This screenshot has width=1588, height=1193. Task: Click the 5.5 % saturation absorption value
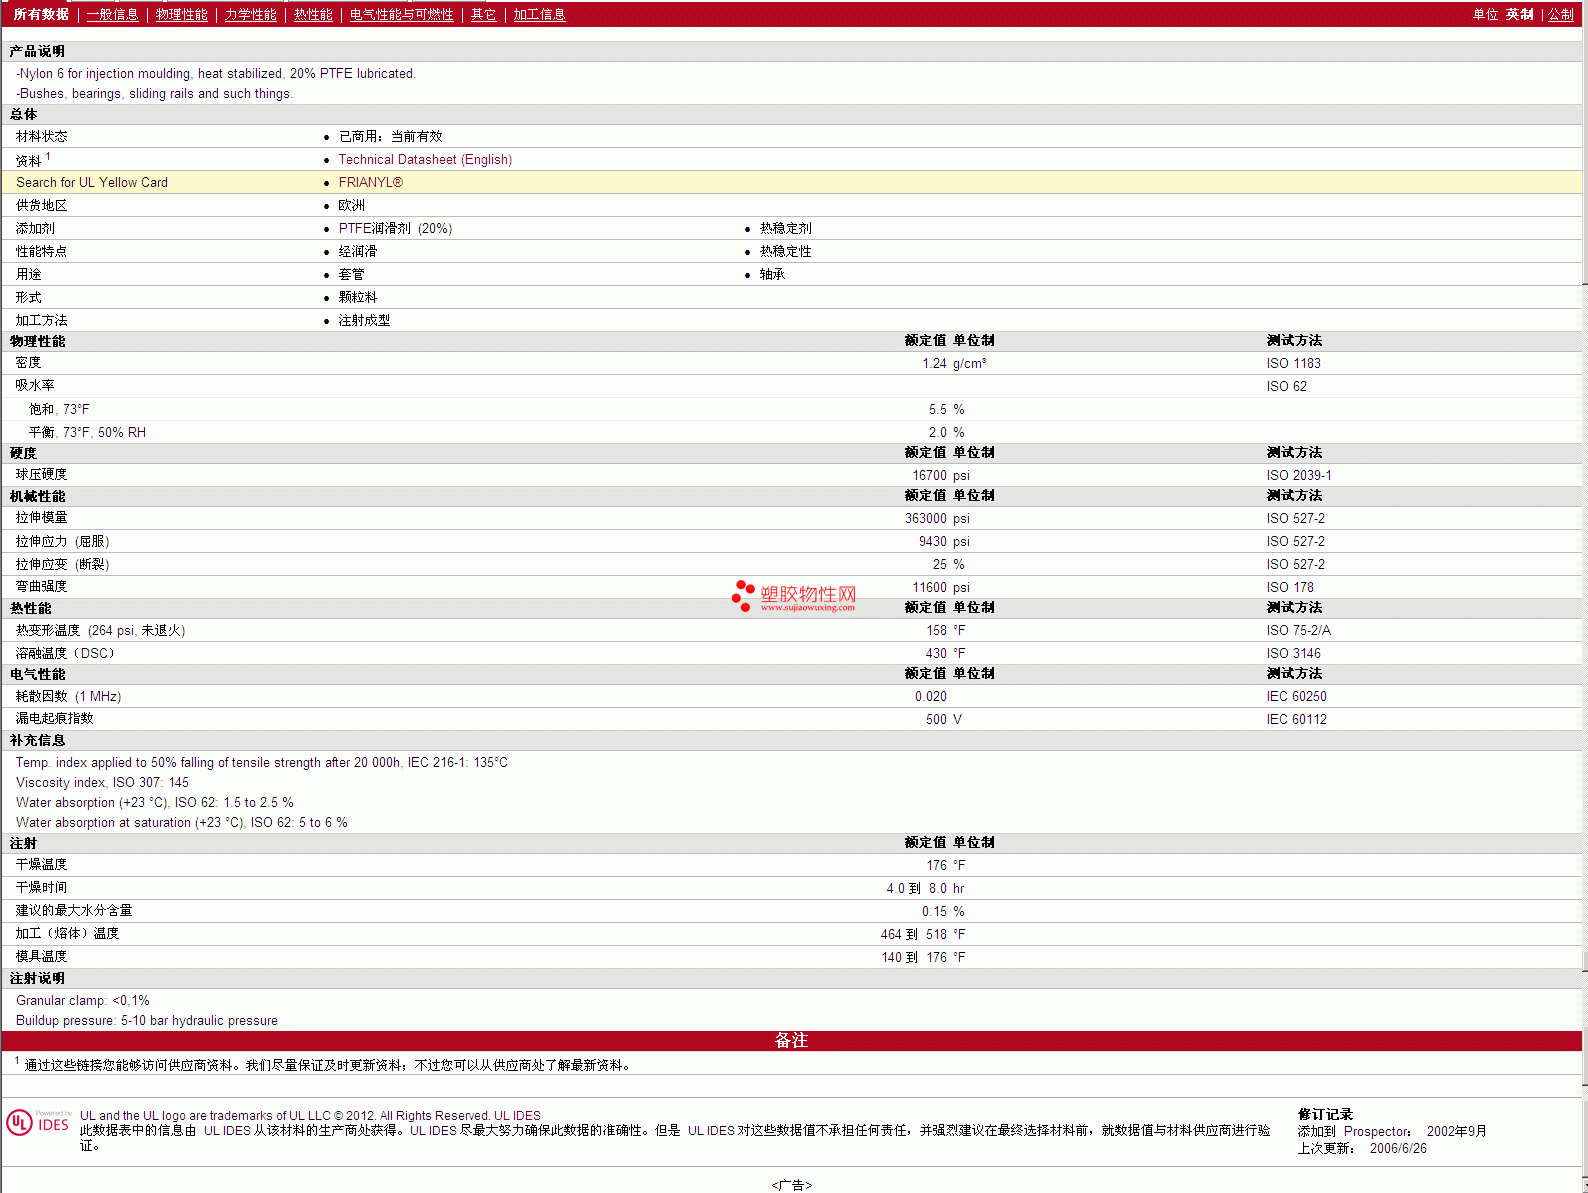(x=946, y=410)
